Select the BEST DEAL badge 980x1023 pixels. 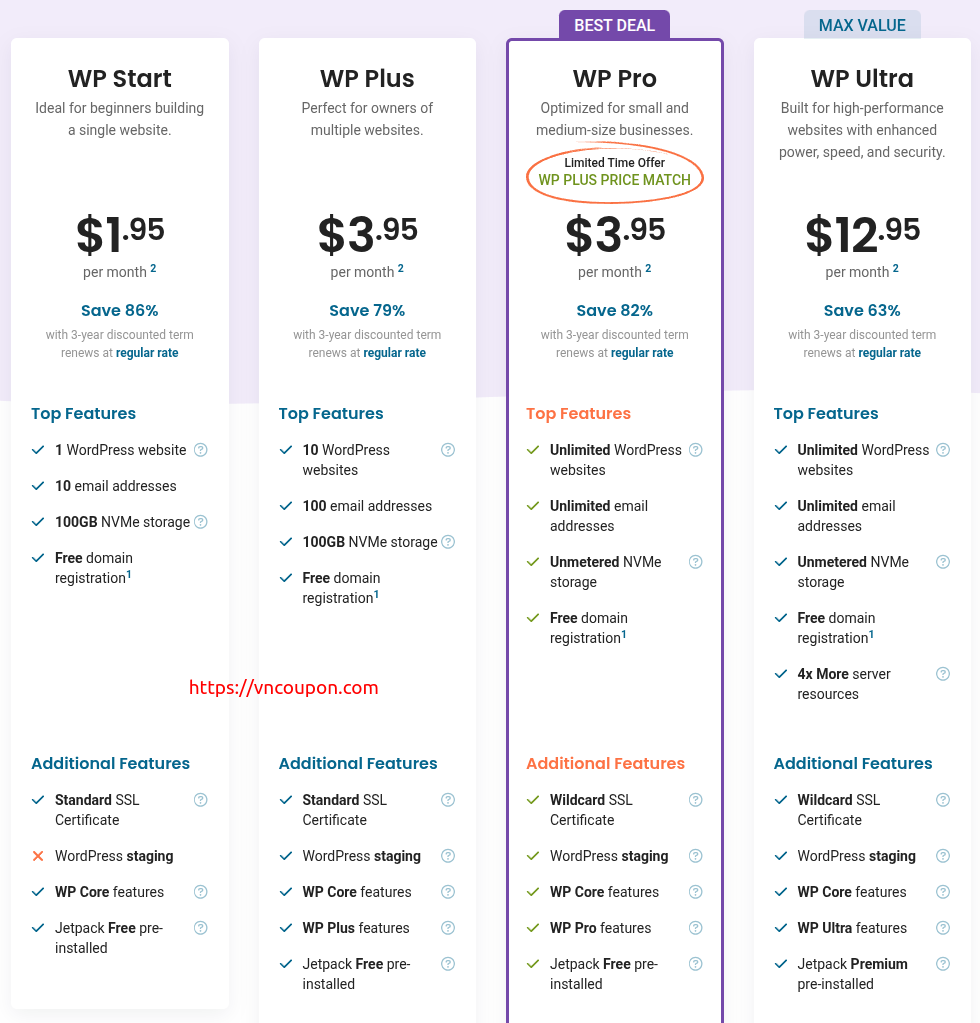click(615, 25)
